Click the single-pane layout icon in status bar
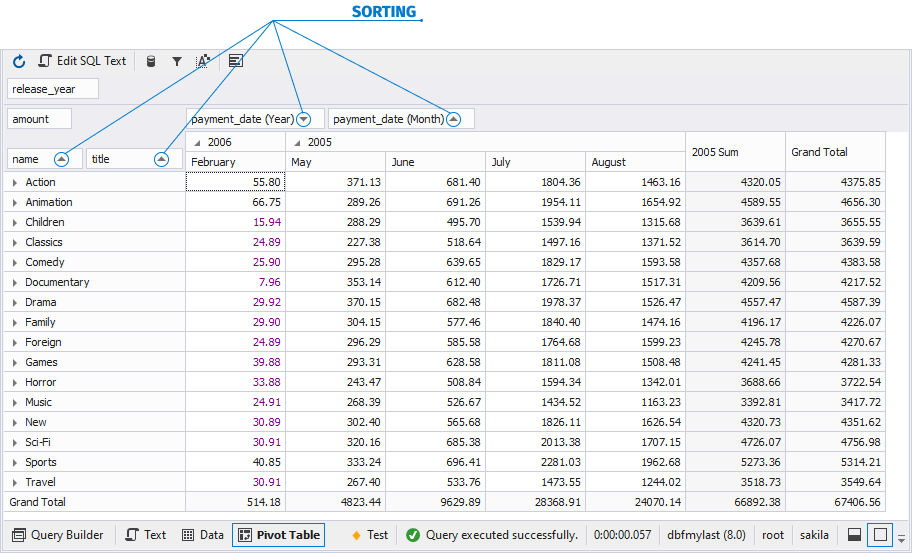The height and width of the screenshot is (553, 912). (880, 535)
